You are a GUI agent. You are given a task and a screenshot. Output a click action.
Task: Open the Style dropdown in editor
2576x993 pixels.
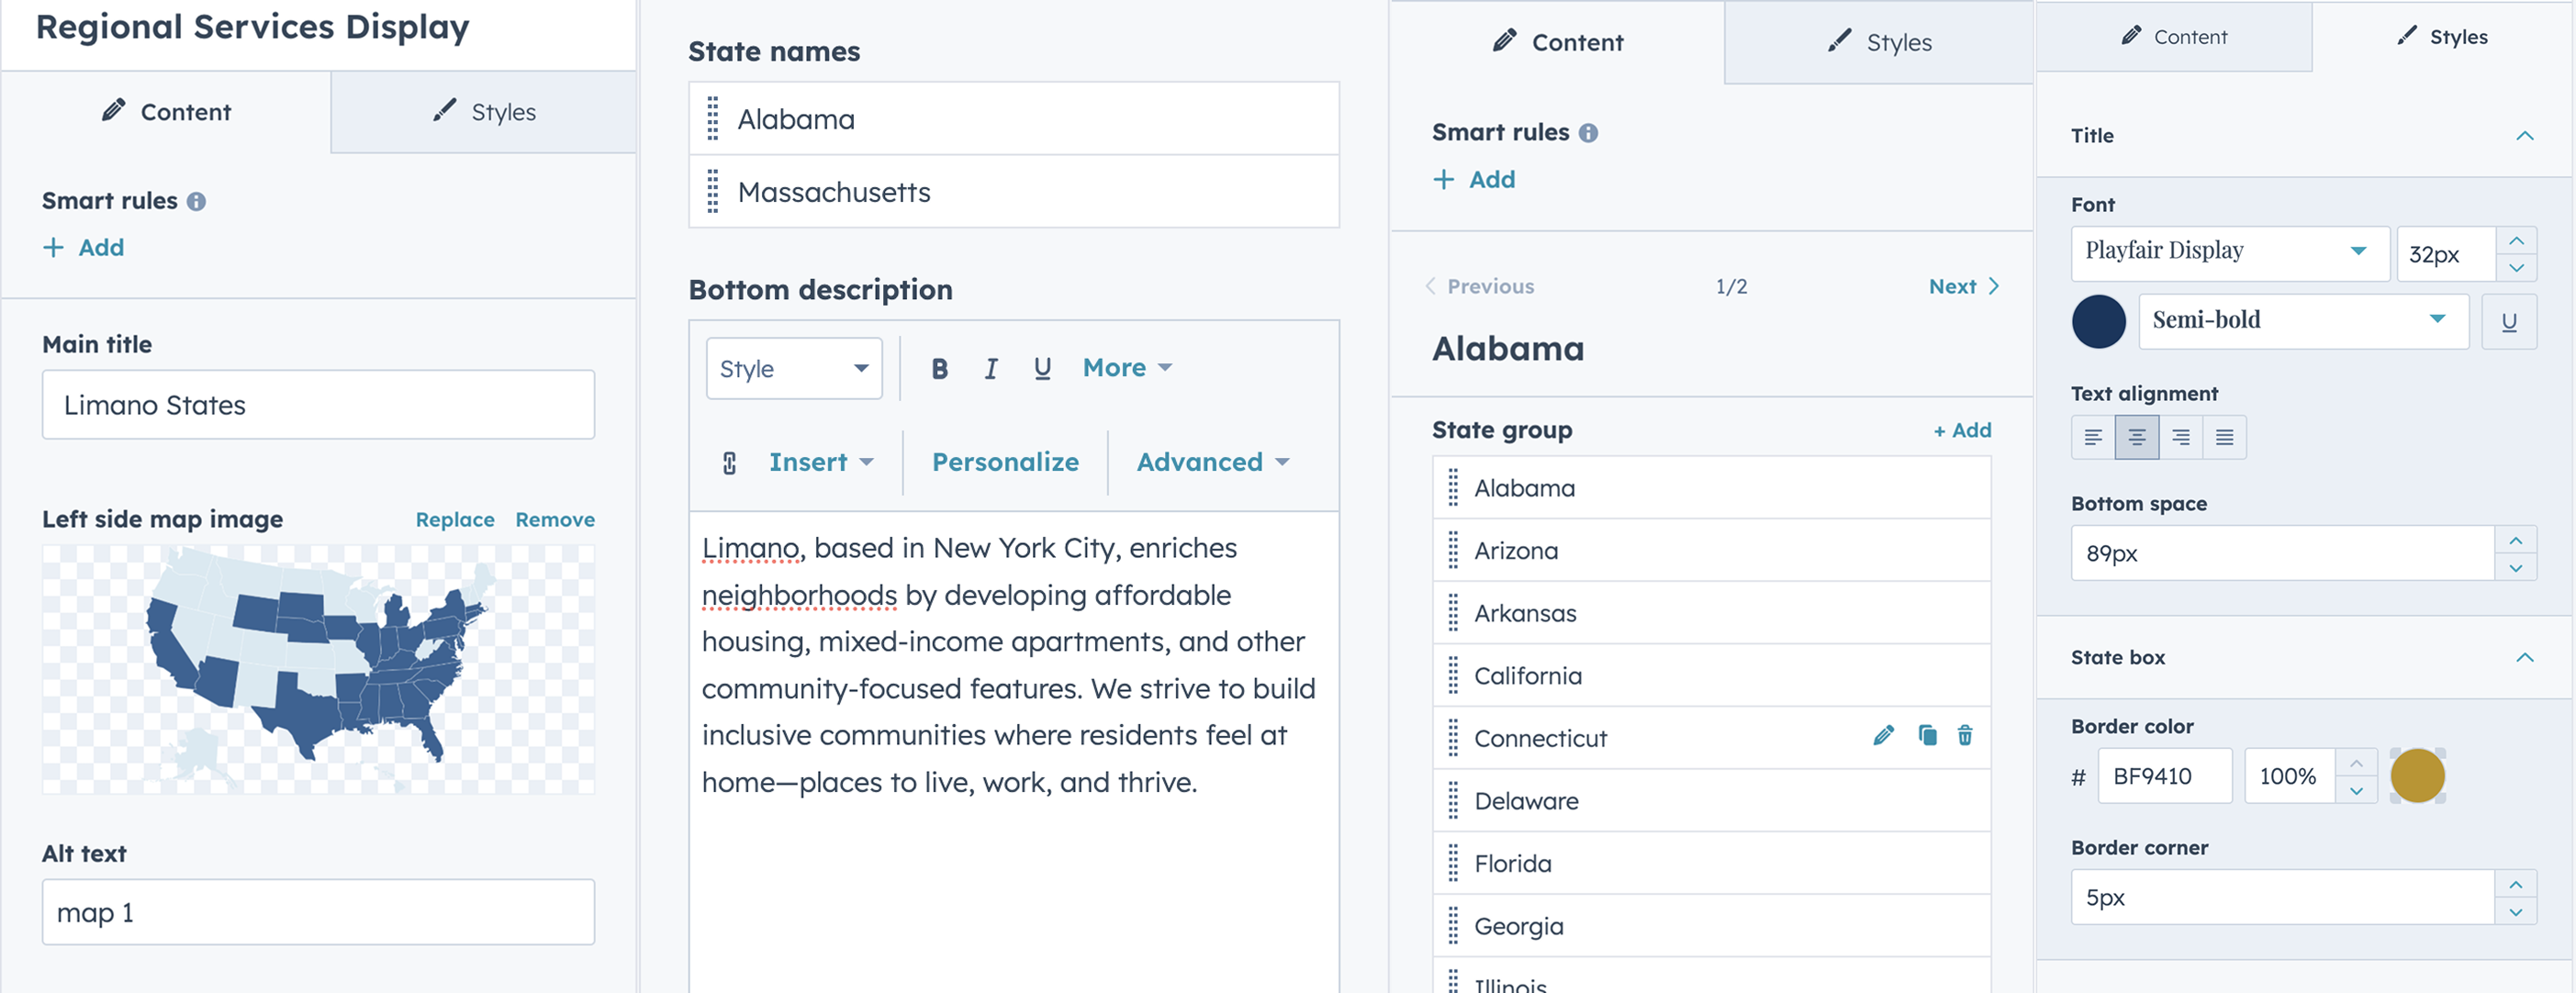(794, 369)
